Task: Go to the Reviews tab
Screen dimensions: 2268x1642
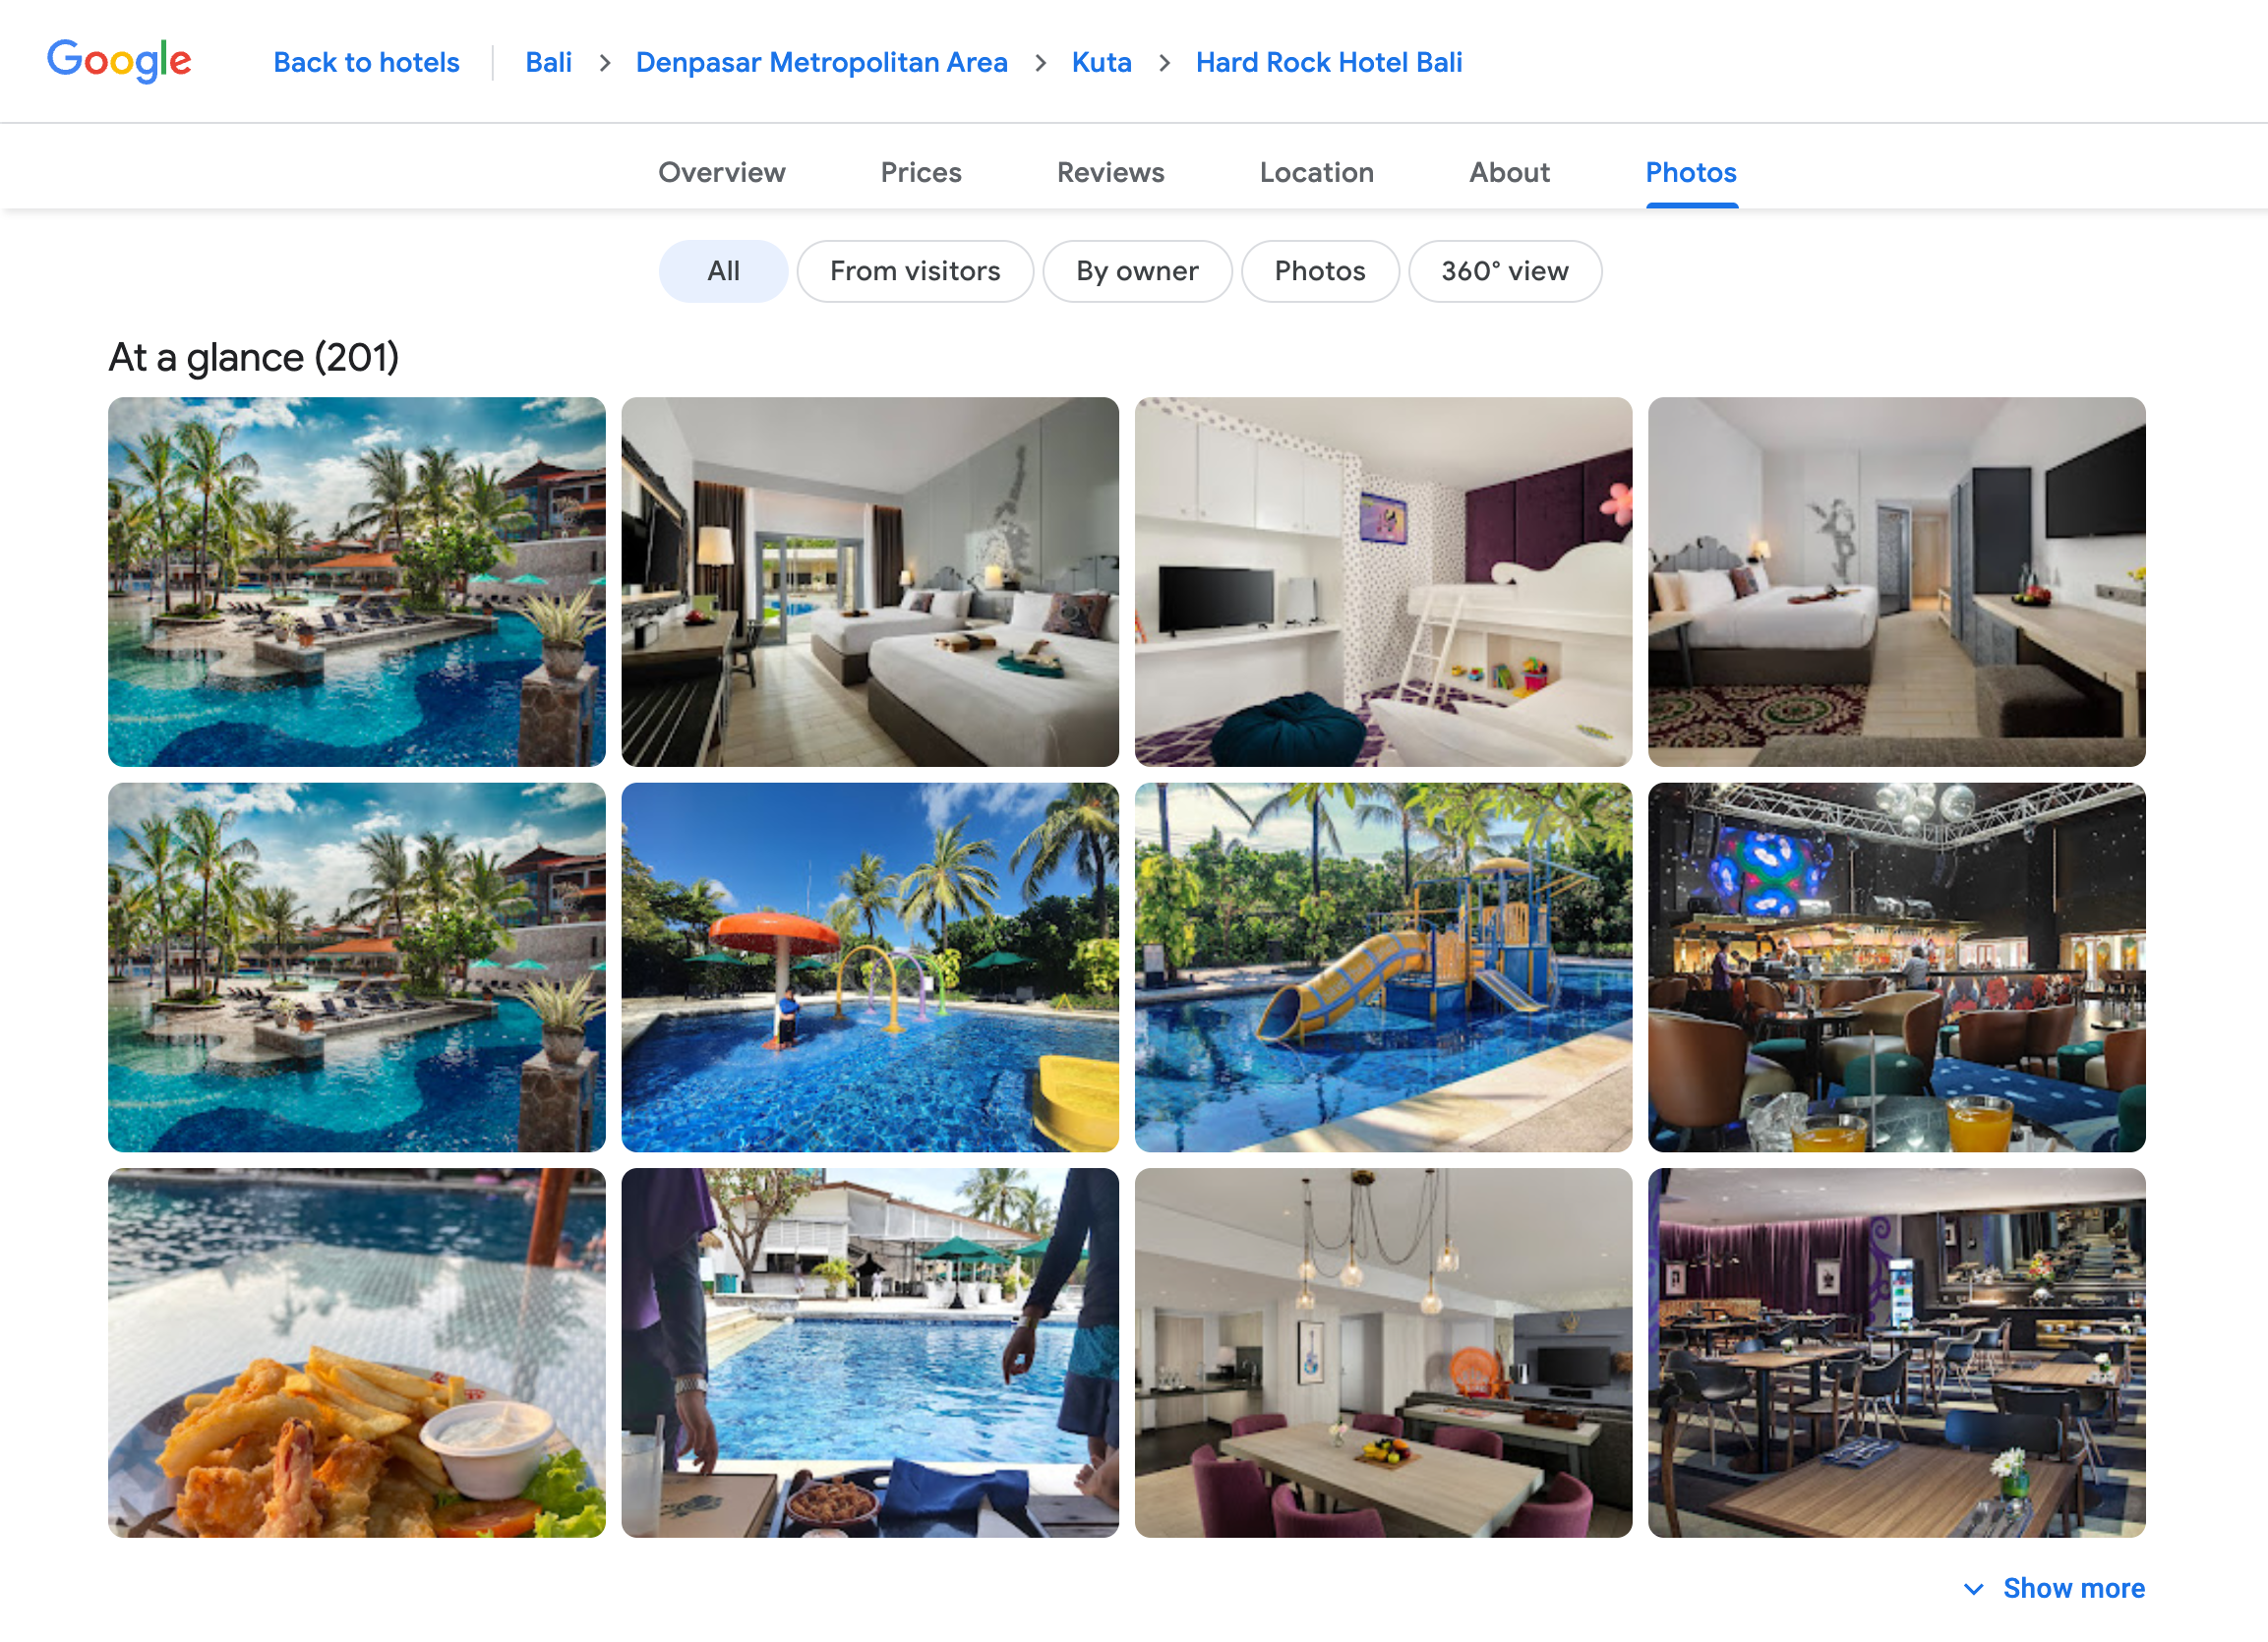Action: pyautogui.click(x=1110, y=172)
